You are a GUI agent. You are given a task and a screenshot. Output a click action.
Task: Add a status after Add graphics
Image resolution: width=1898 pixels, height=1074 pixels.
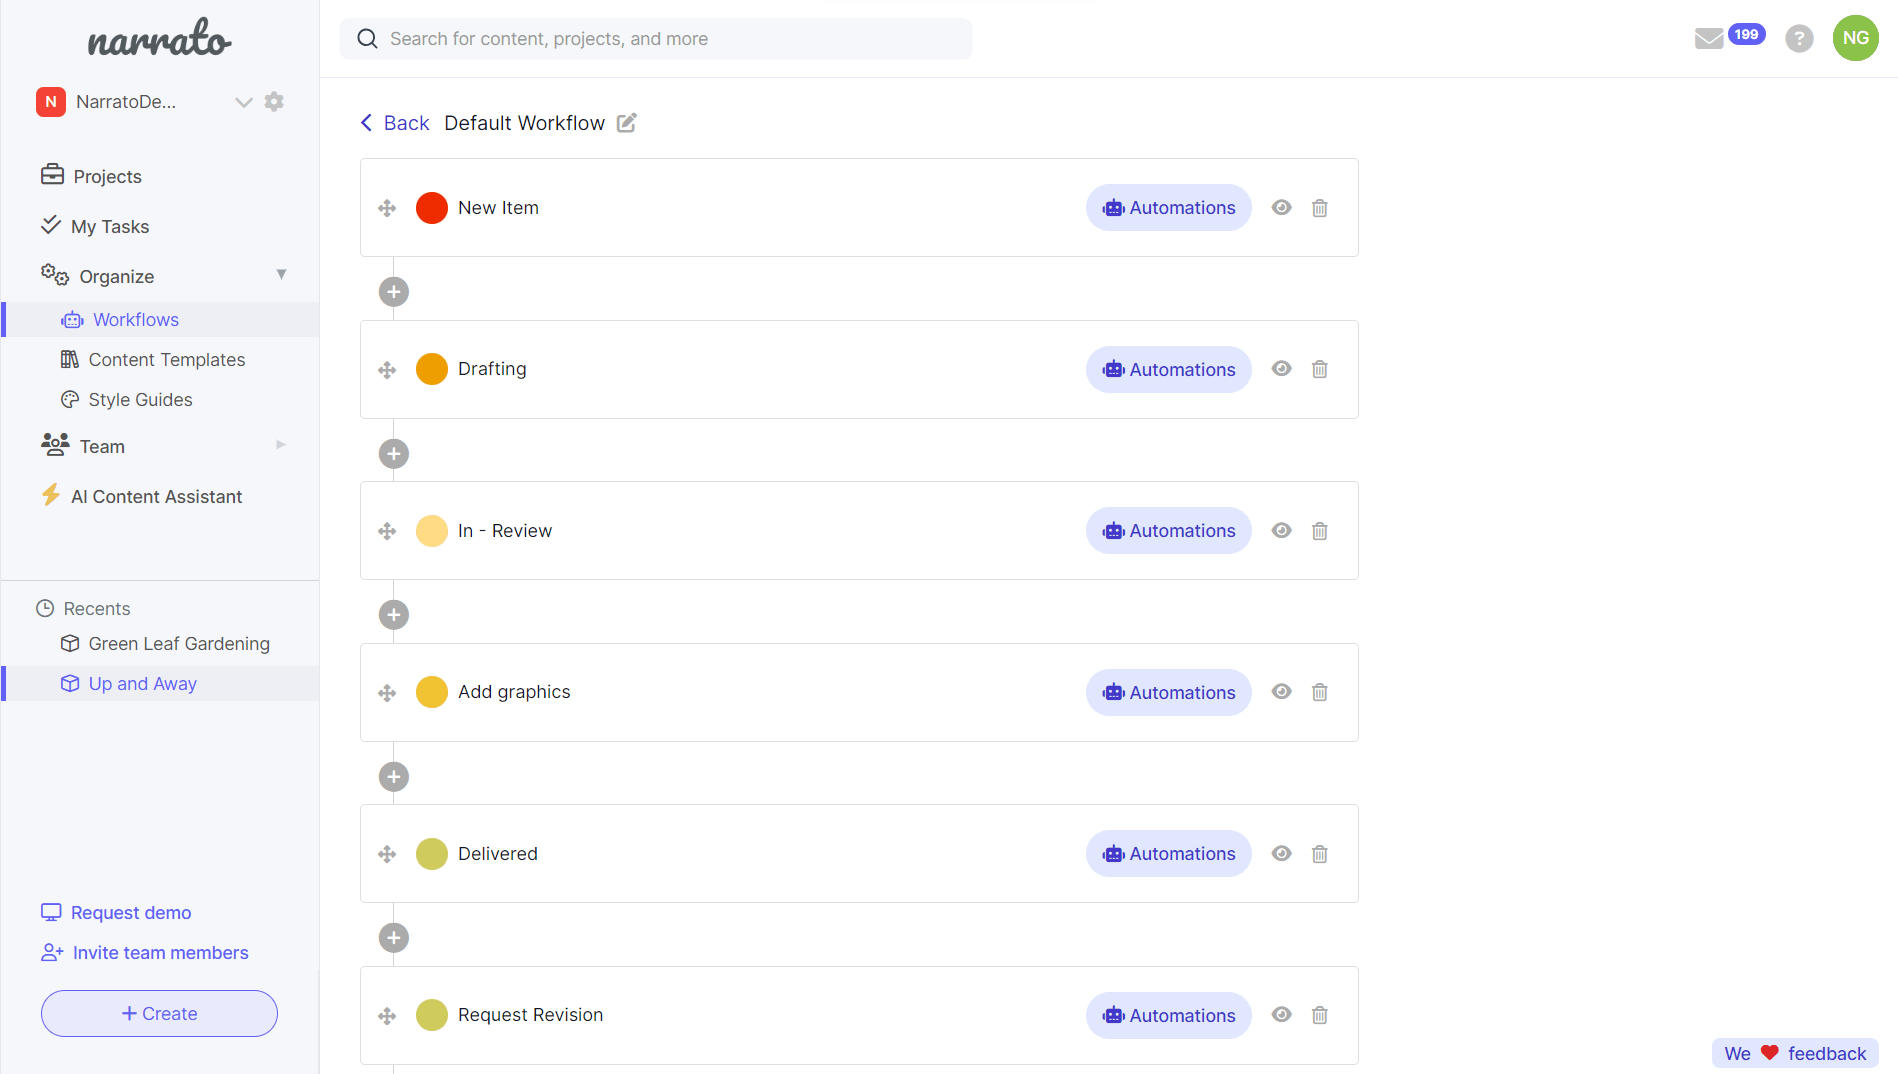coord(394,777)
